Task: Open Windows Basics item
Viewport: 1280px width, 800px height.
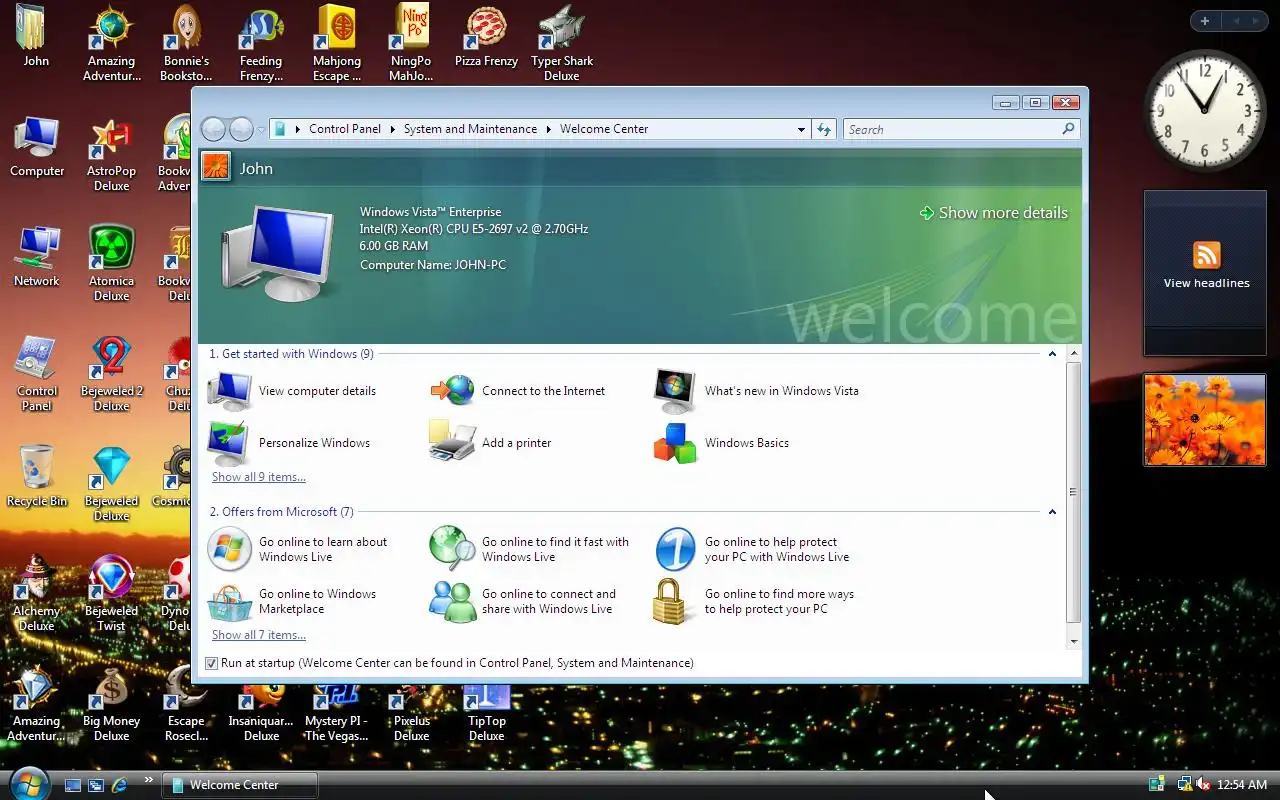Action: click(x=722, y=443)
